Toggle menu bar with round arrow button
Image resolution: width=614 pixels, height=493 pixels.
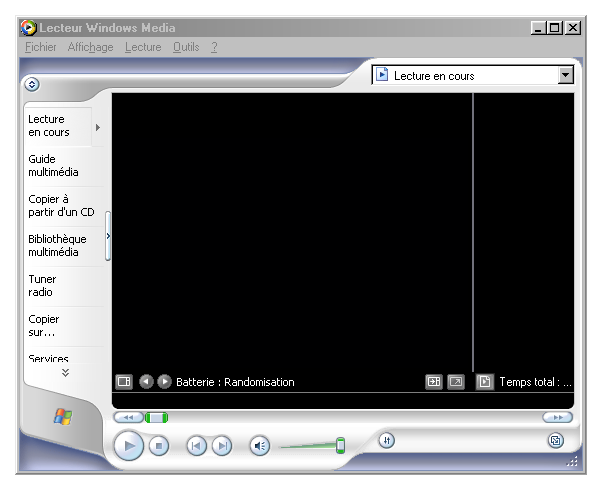pyautogui.click(x=32, y=85)
